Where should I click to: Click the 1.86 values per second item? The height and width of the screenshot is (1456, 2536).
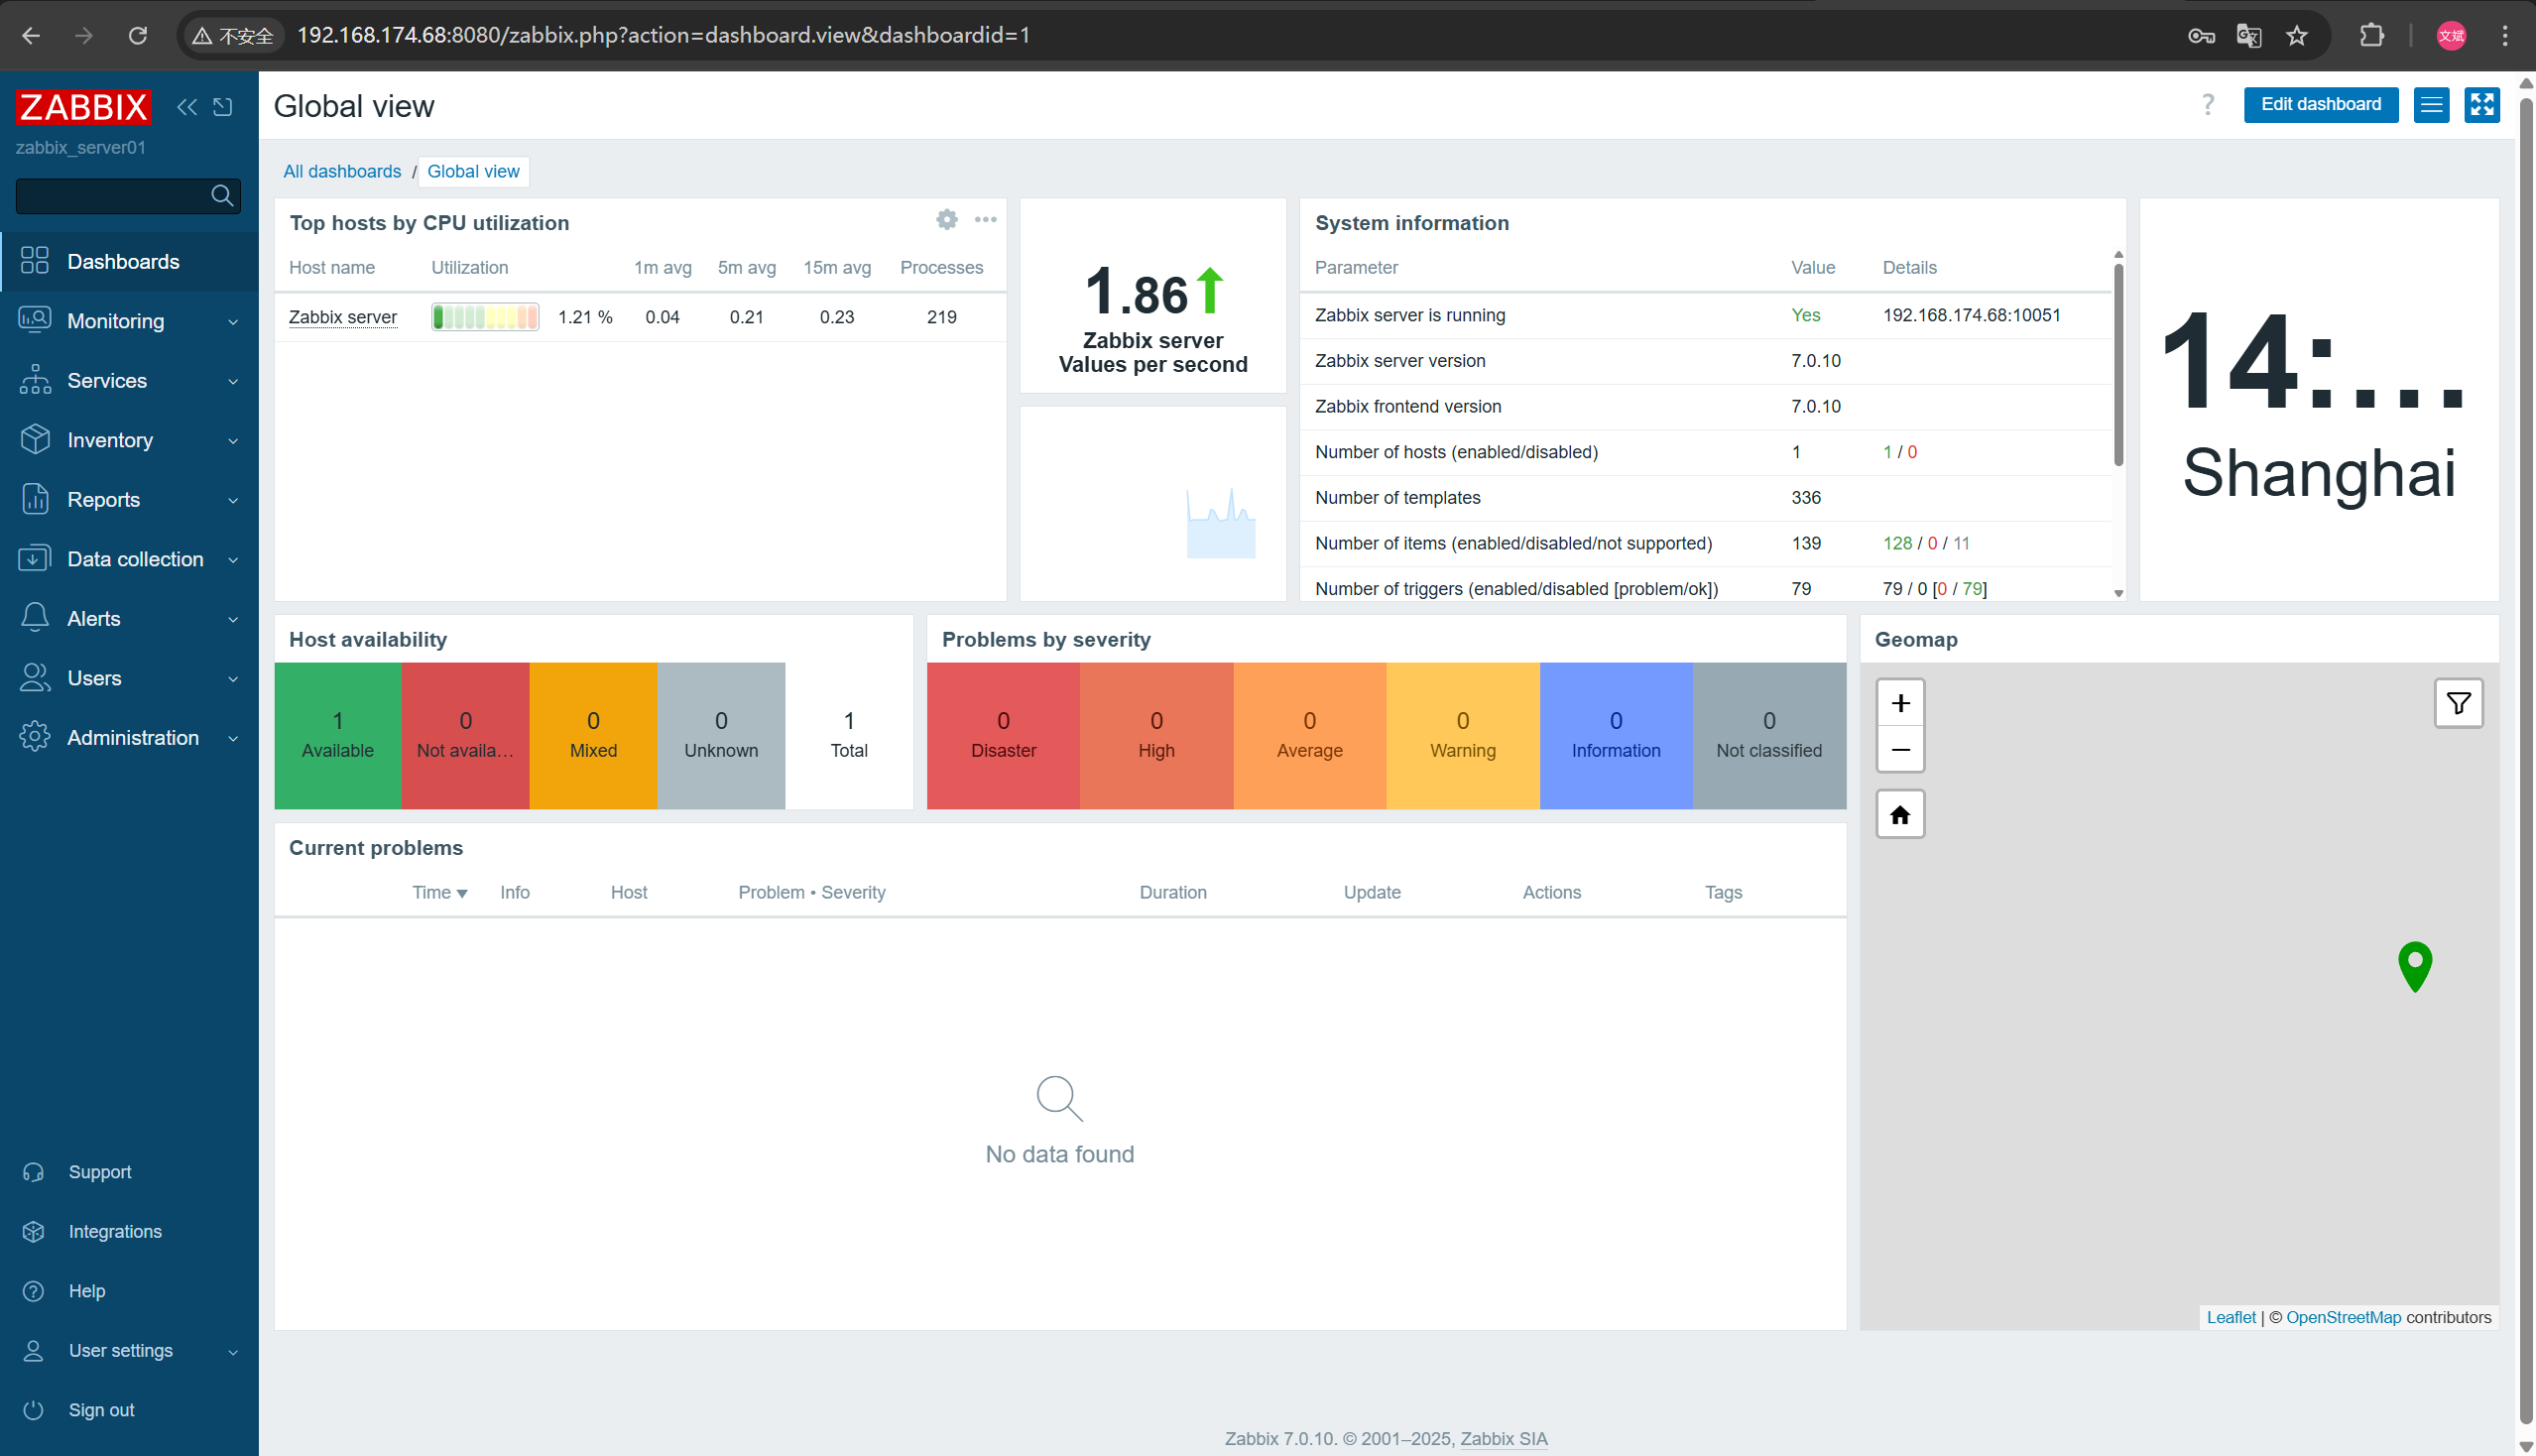(1153, 296)
